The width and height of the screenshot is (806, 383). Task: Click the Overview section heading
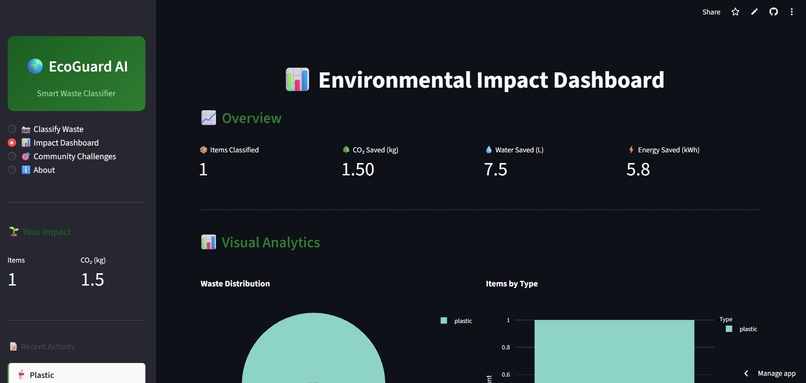click(251, 118)
